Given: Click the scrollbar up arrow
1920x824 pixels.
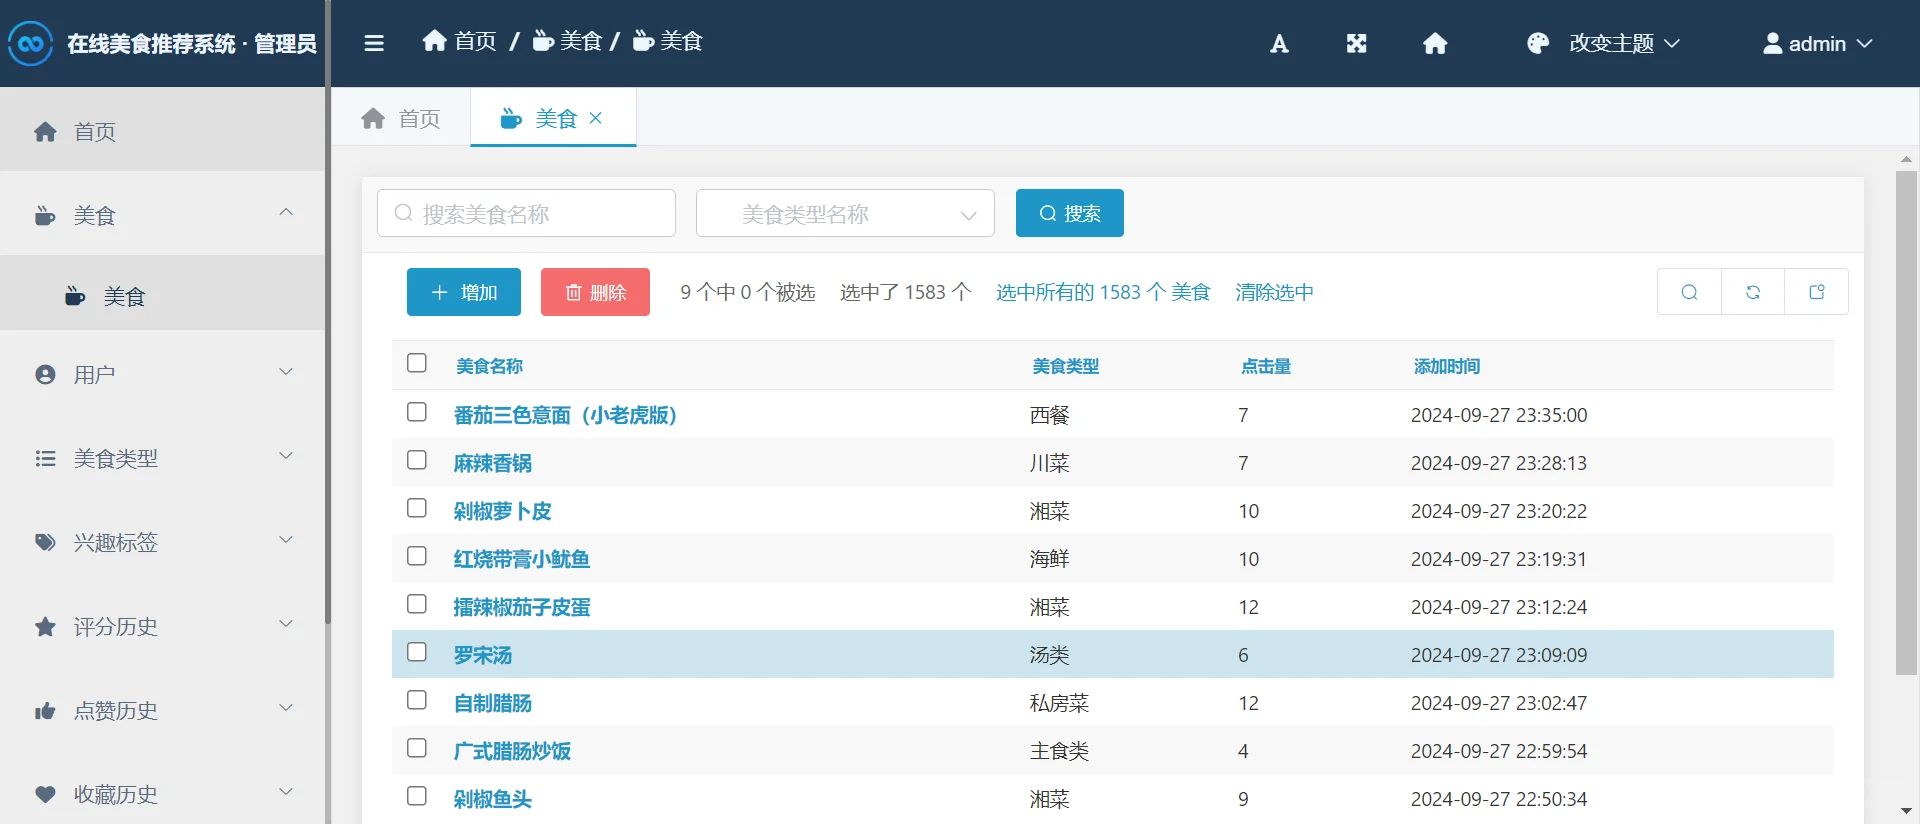Looking at the screenshot, I should click(x=1906, y=159).
